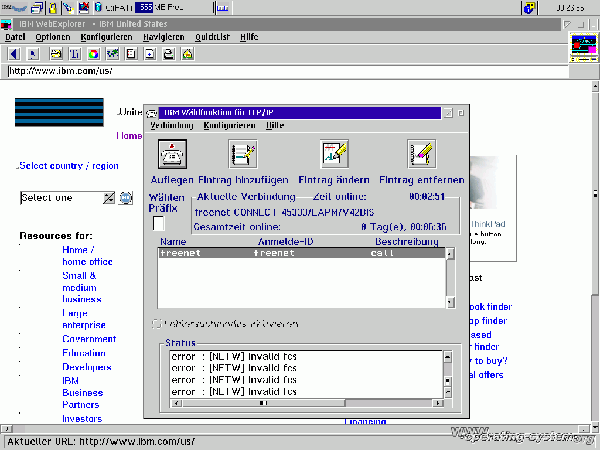Click the WarpCenter activity monitor graph

(x=222, y=8)
